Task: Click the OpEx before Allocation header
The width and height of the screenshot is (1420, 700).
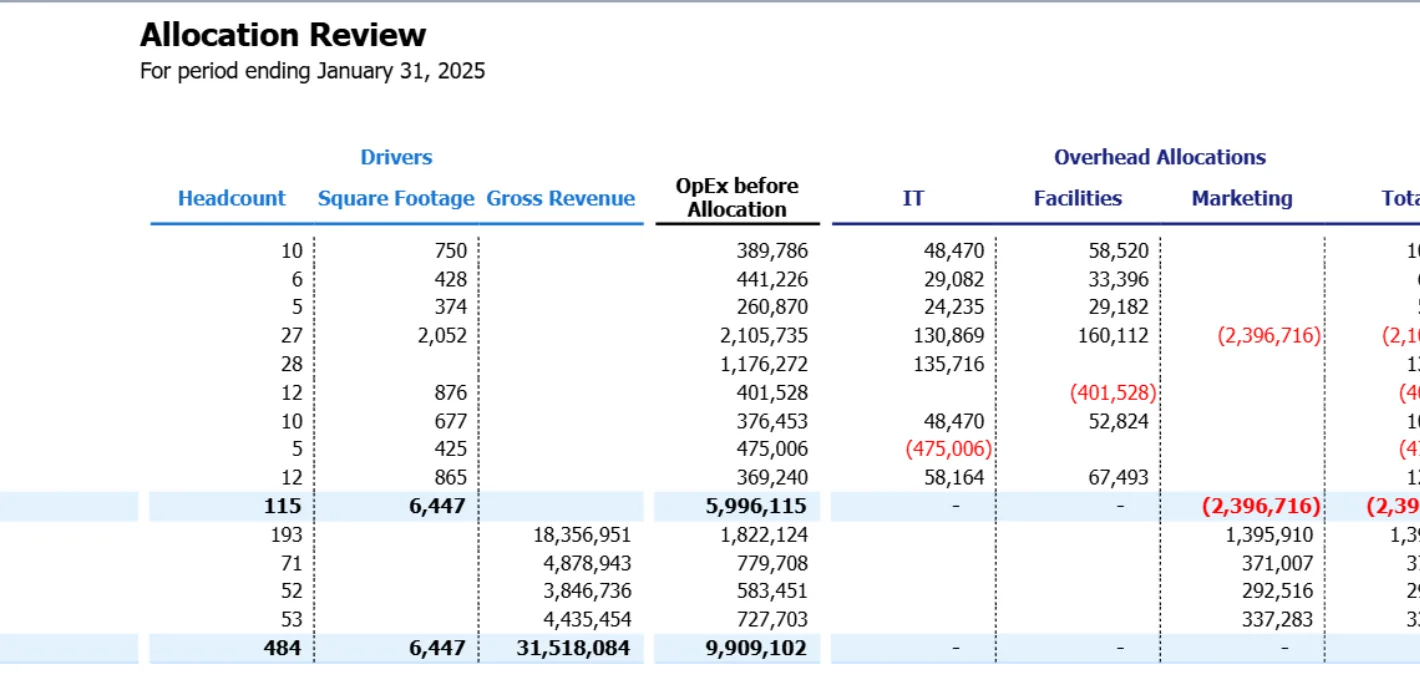Action: (737, 198)
